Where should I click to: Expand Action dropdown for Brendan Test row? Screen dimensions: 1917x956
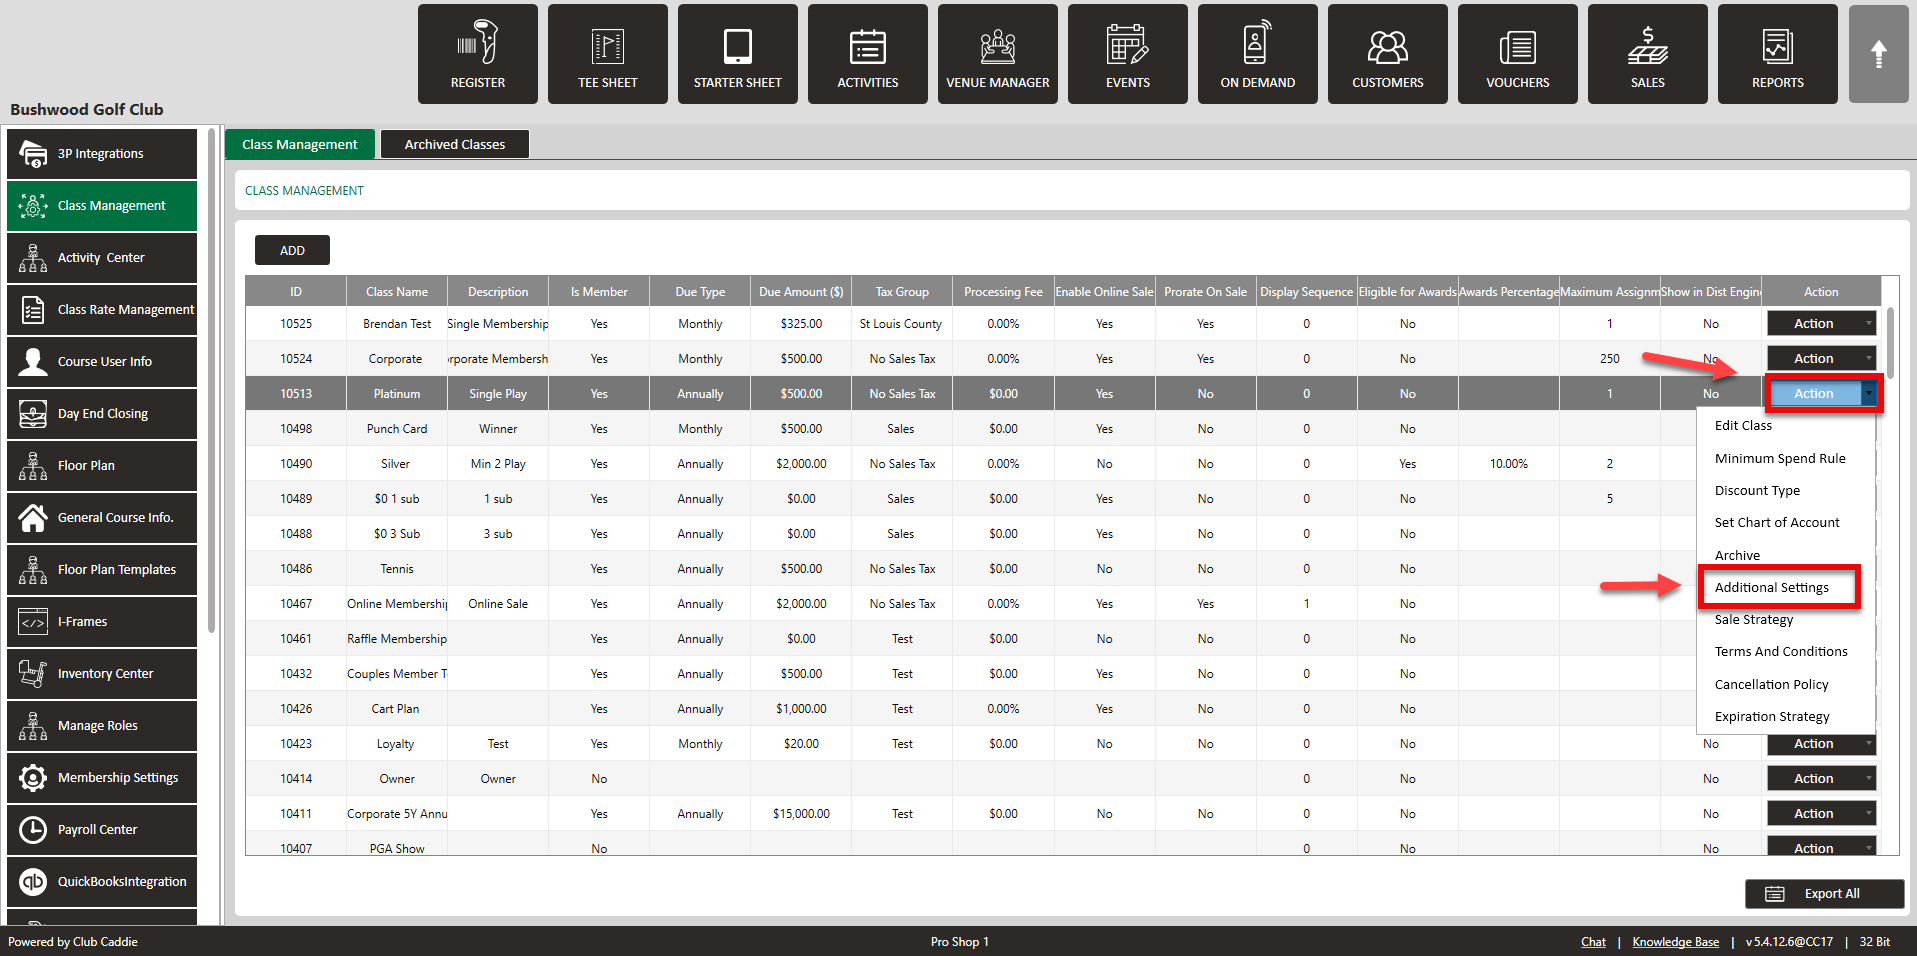point(1867,324)
